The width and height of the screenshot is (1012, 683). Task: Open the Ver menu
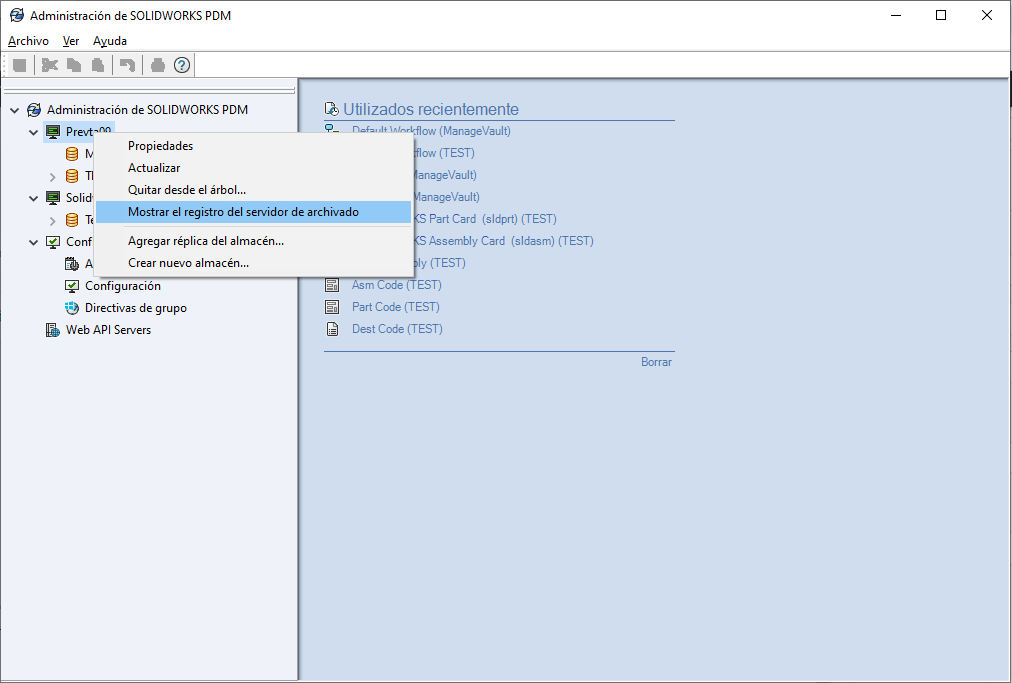pos(71,41)
